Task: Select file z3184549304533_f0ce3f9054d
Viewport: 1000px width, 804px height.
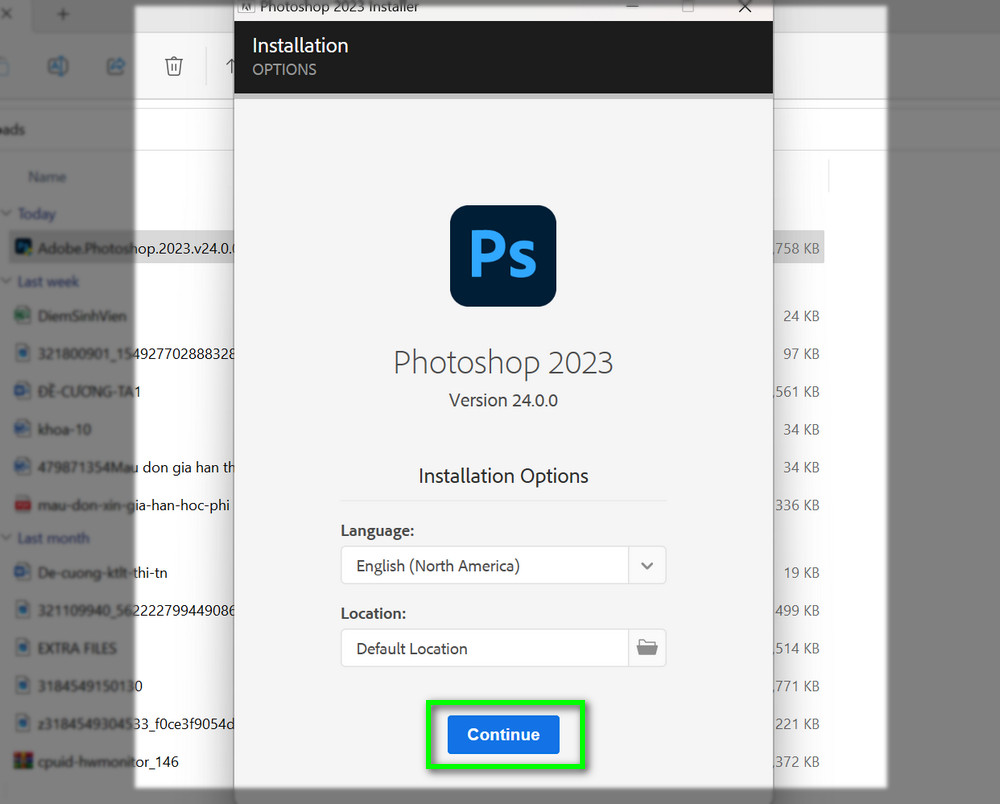Action: tap(136, 724)
